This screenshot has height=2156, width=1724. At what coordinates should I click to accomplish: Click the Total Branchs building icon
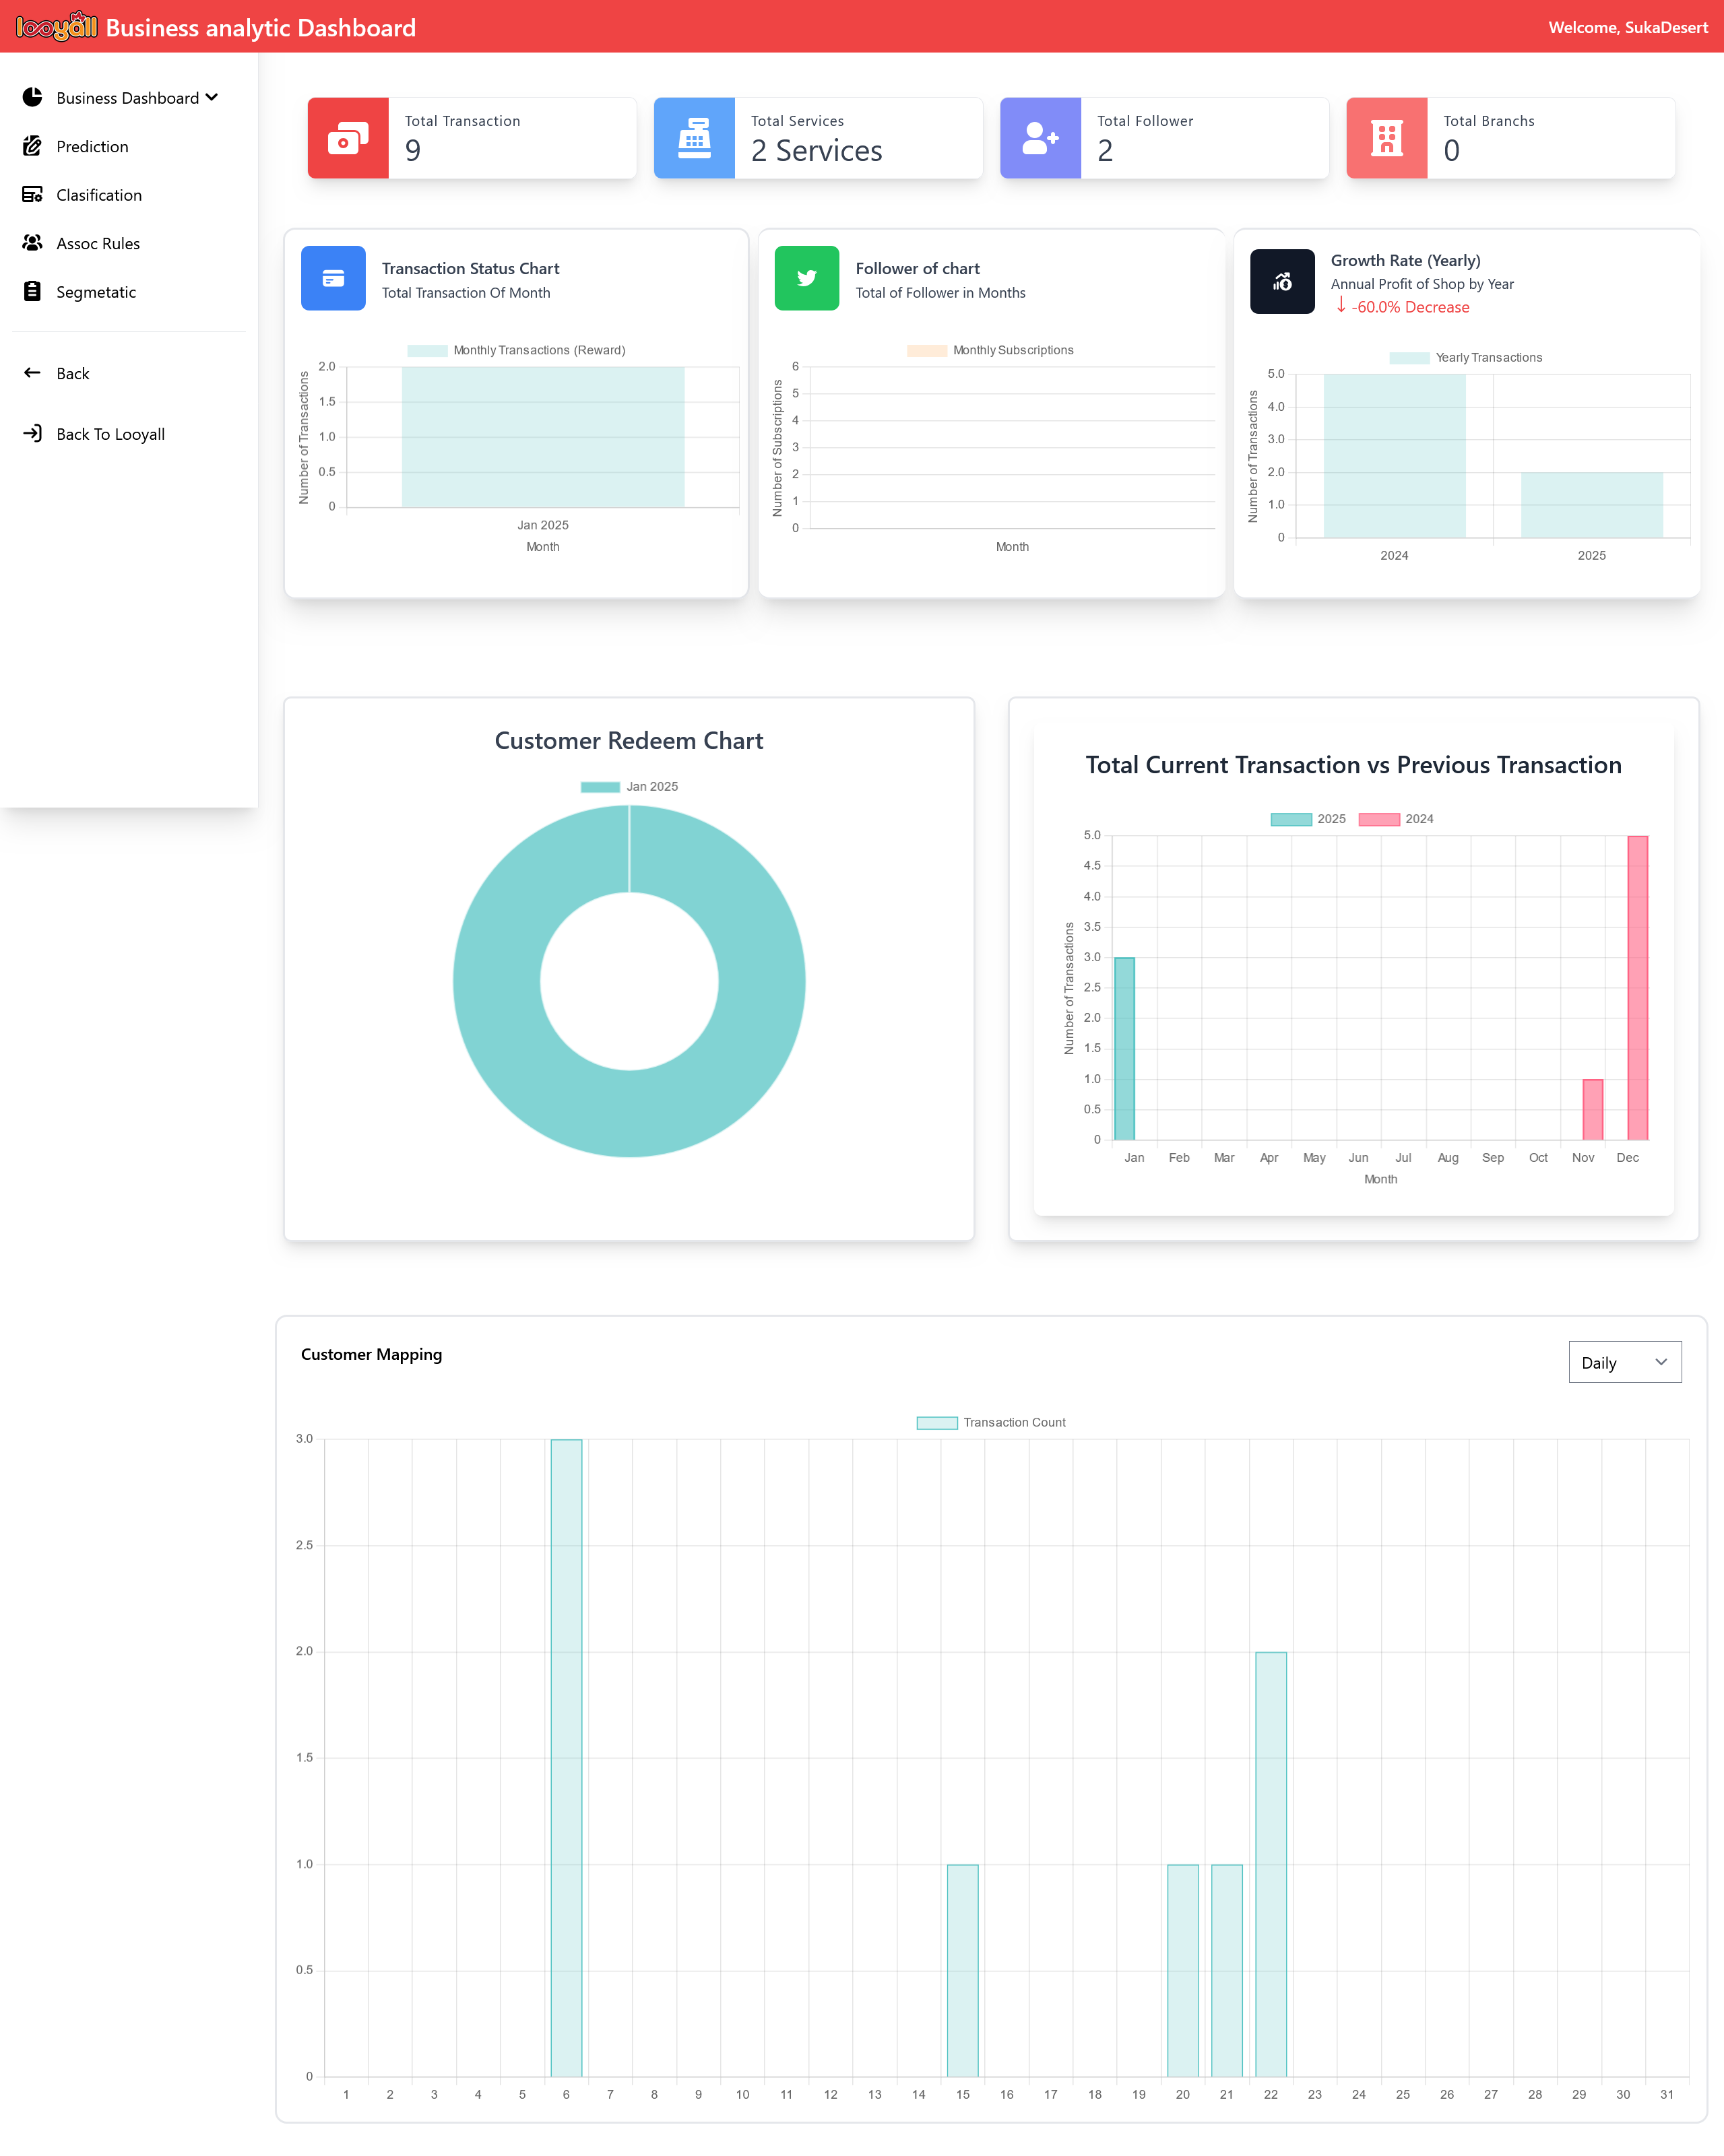(x=1386, y=138)
